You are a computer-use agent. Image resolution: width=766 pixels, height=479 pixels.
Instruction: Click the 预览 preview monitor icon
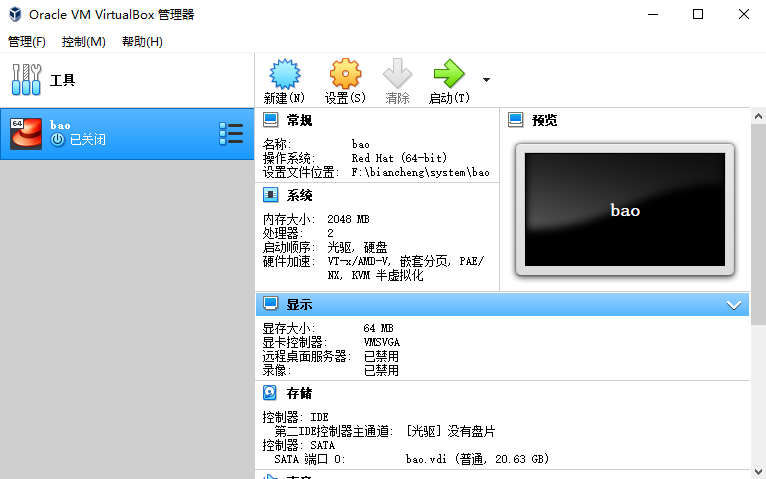[x=515, y=120]
